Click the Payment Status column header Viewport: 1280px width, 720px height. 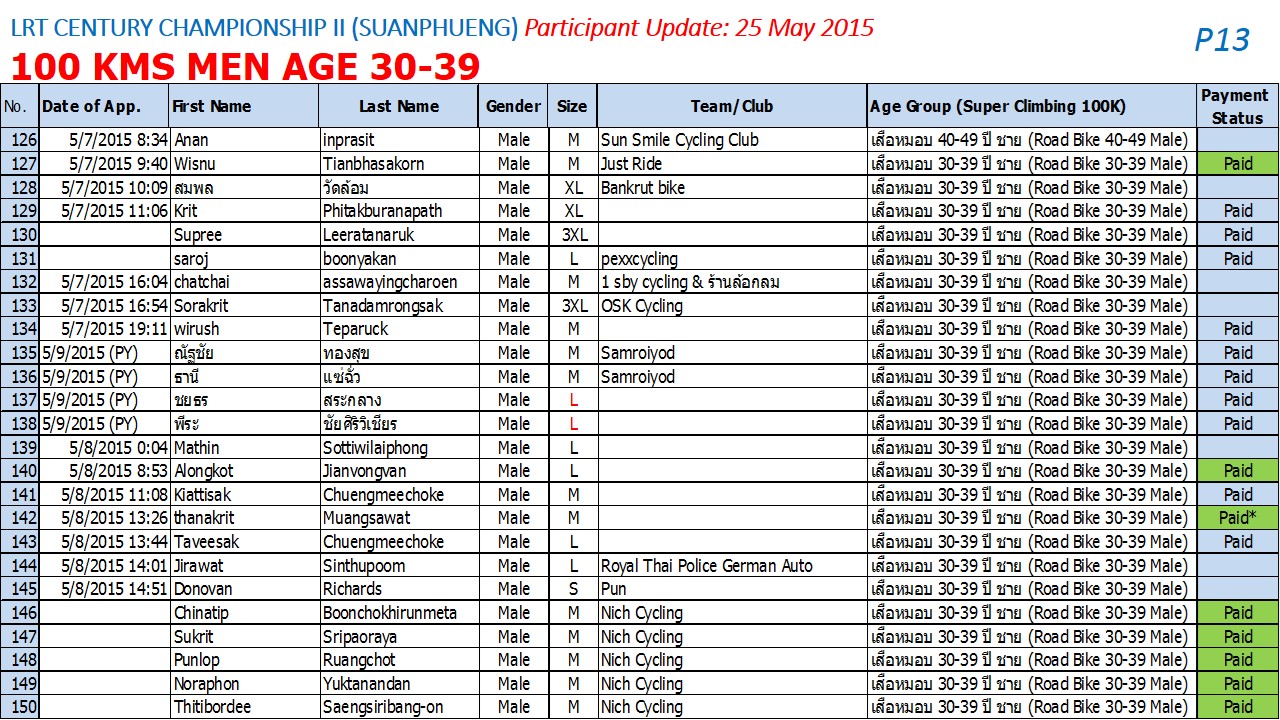(1237, 106)
